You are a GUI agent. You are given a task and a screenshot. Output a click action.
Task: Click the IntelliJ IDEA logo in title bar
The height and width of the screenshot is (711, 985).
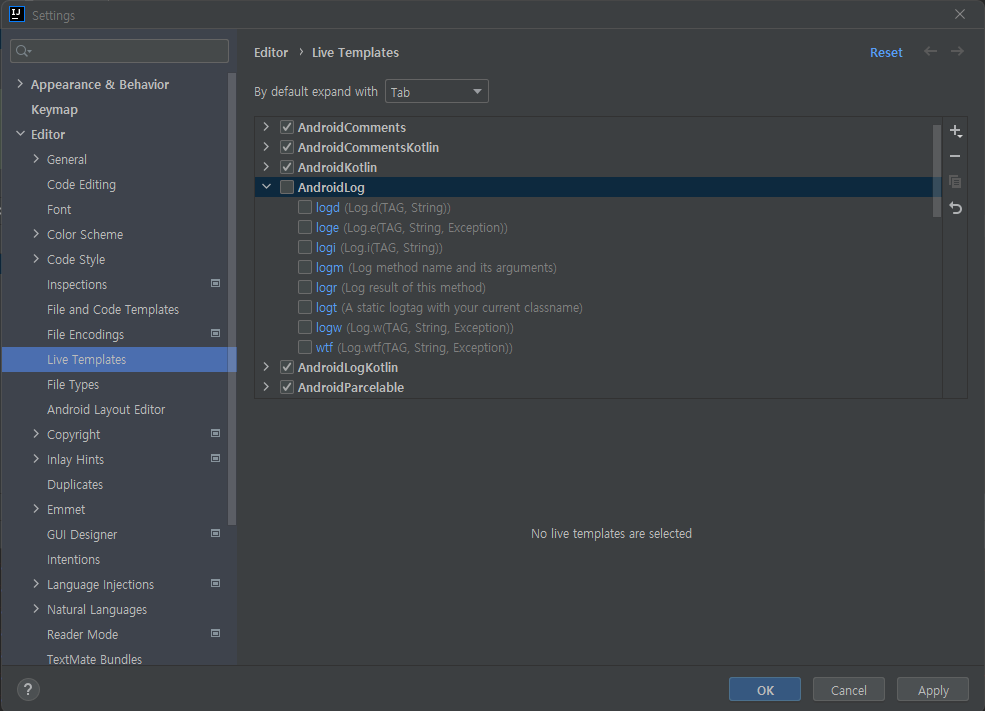click(17, 14)
